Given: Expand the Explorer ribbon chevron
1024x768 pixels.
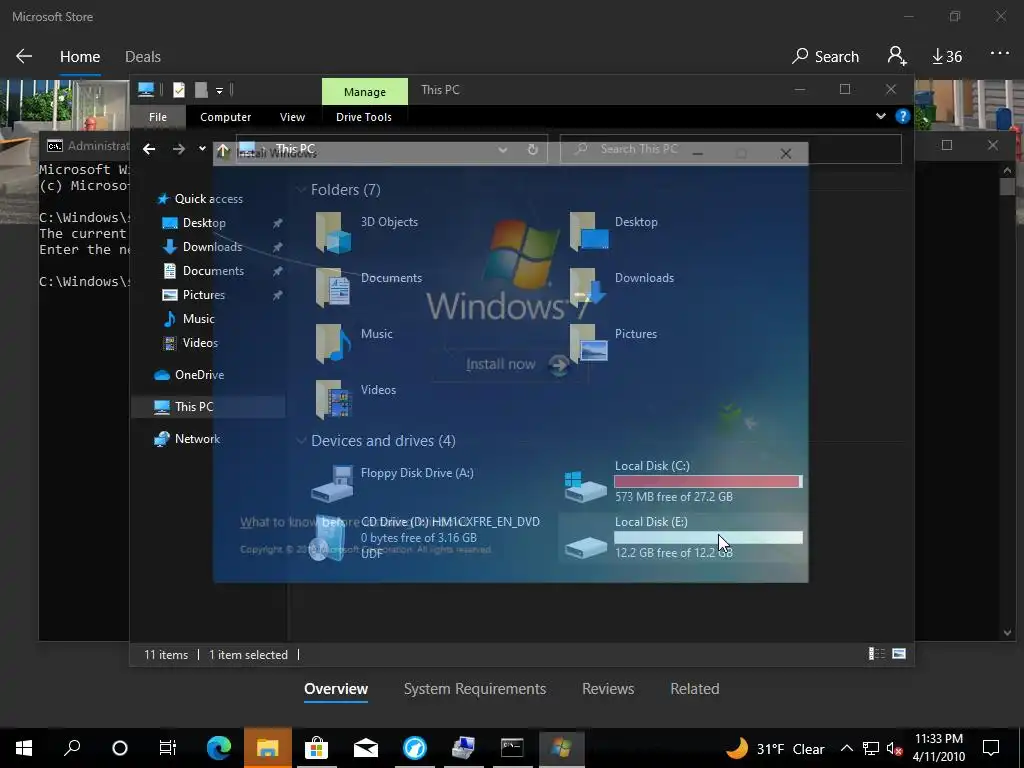Looking at the screenshot, I should 881,116.
